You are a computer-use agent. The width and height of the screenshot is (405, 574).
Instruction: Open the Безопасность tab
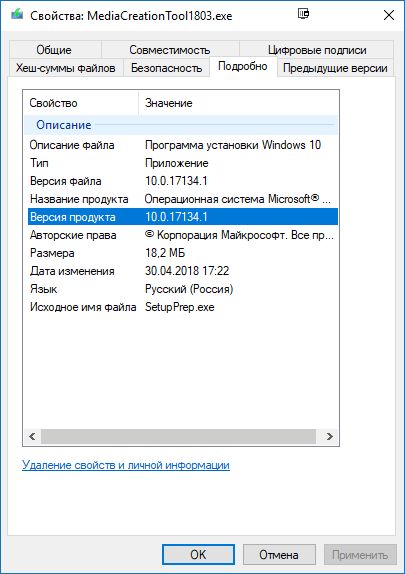pos(166,68)
